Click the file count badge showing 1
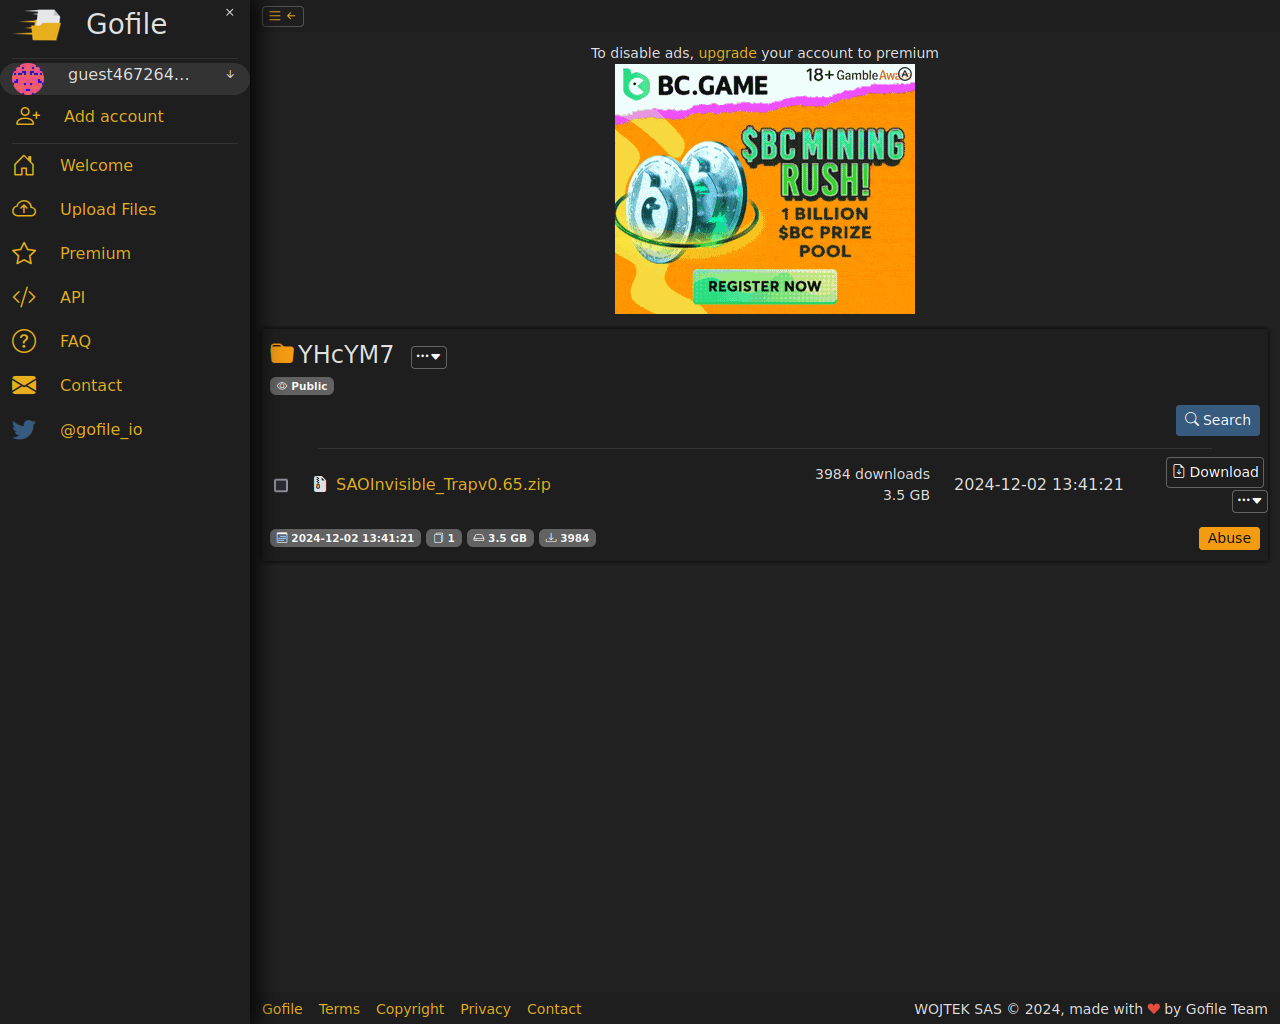The height and width of the screenshot is (1024, 1280). coord(444,538)
